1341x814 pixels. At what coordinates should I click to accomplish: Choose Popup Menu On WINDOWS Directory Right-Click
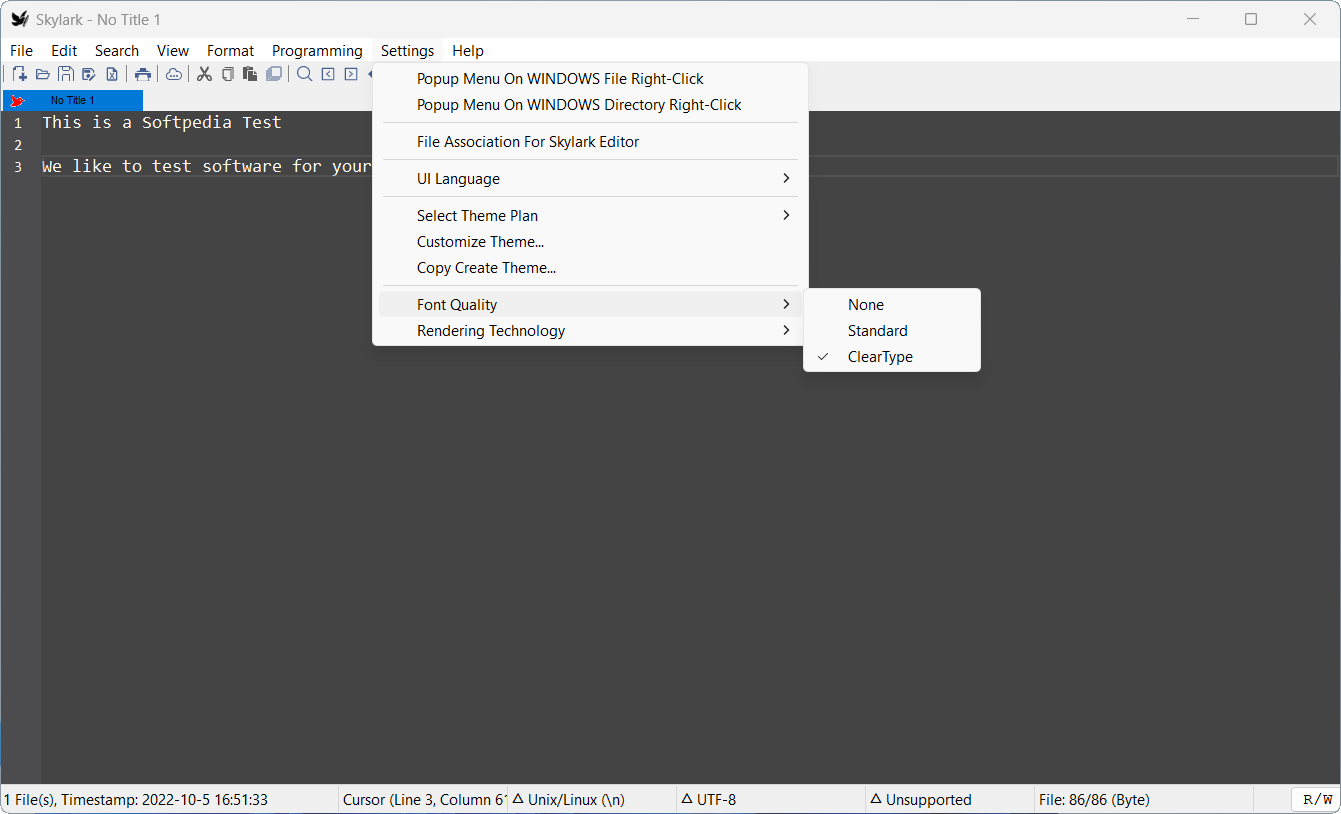click(590, 105)
